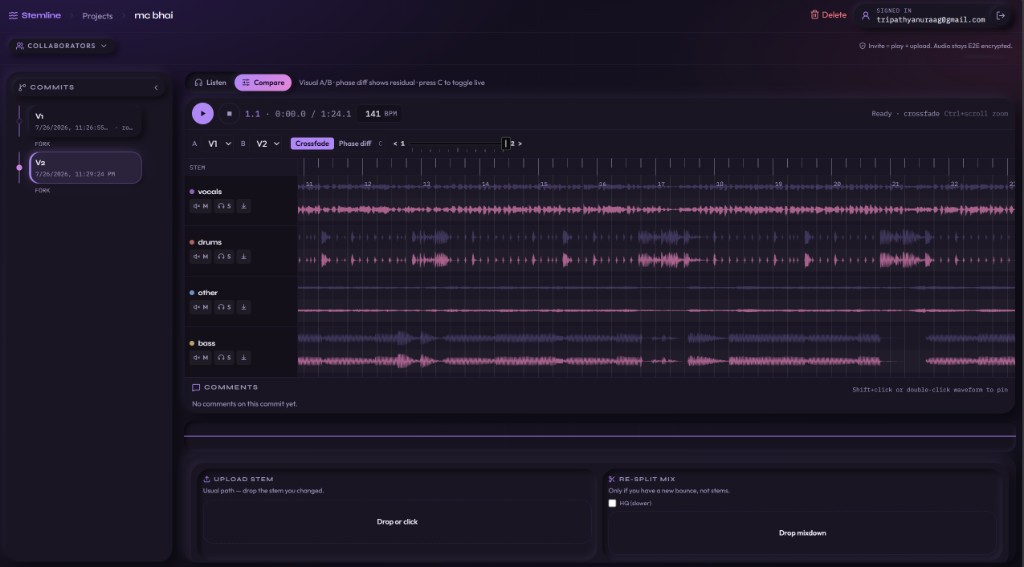Click the pink V2 drums waveform
This screenshot has width=1024, height=567.
pos(656,260)
